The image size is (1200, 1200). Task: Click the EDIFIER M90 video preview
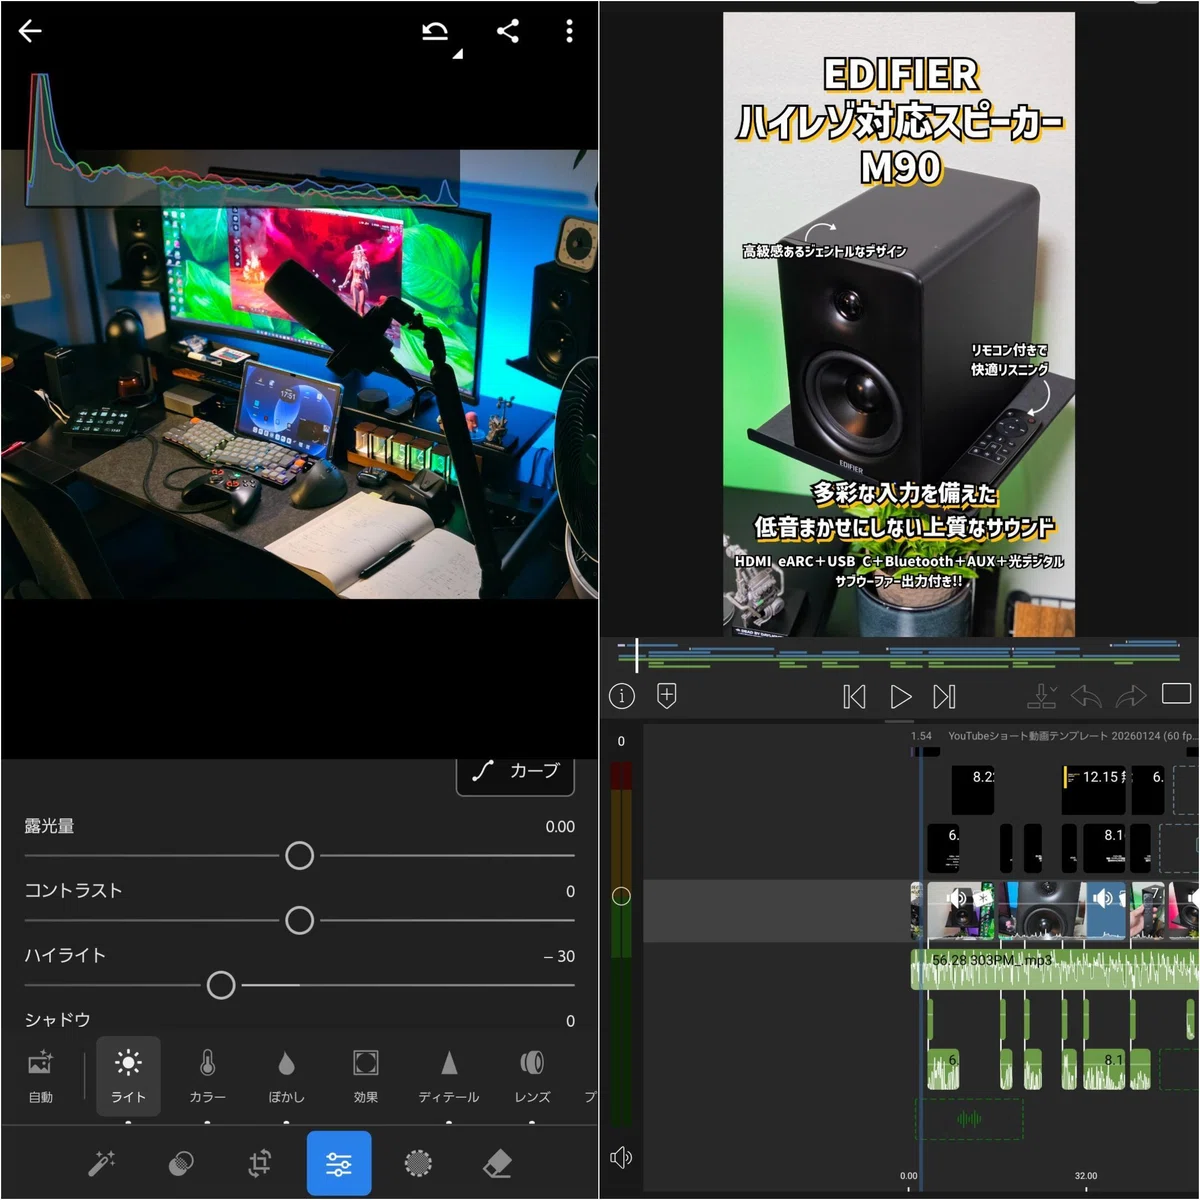pos(899,324)
